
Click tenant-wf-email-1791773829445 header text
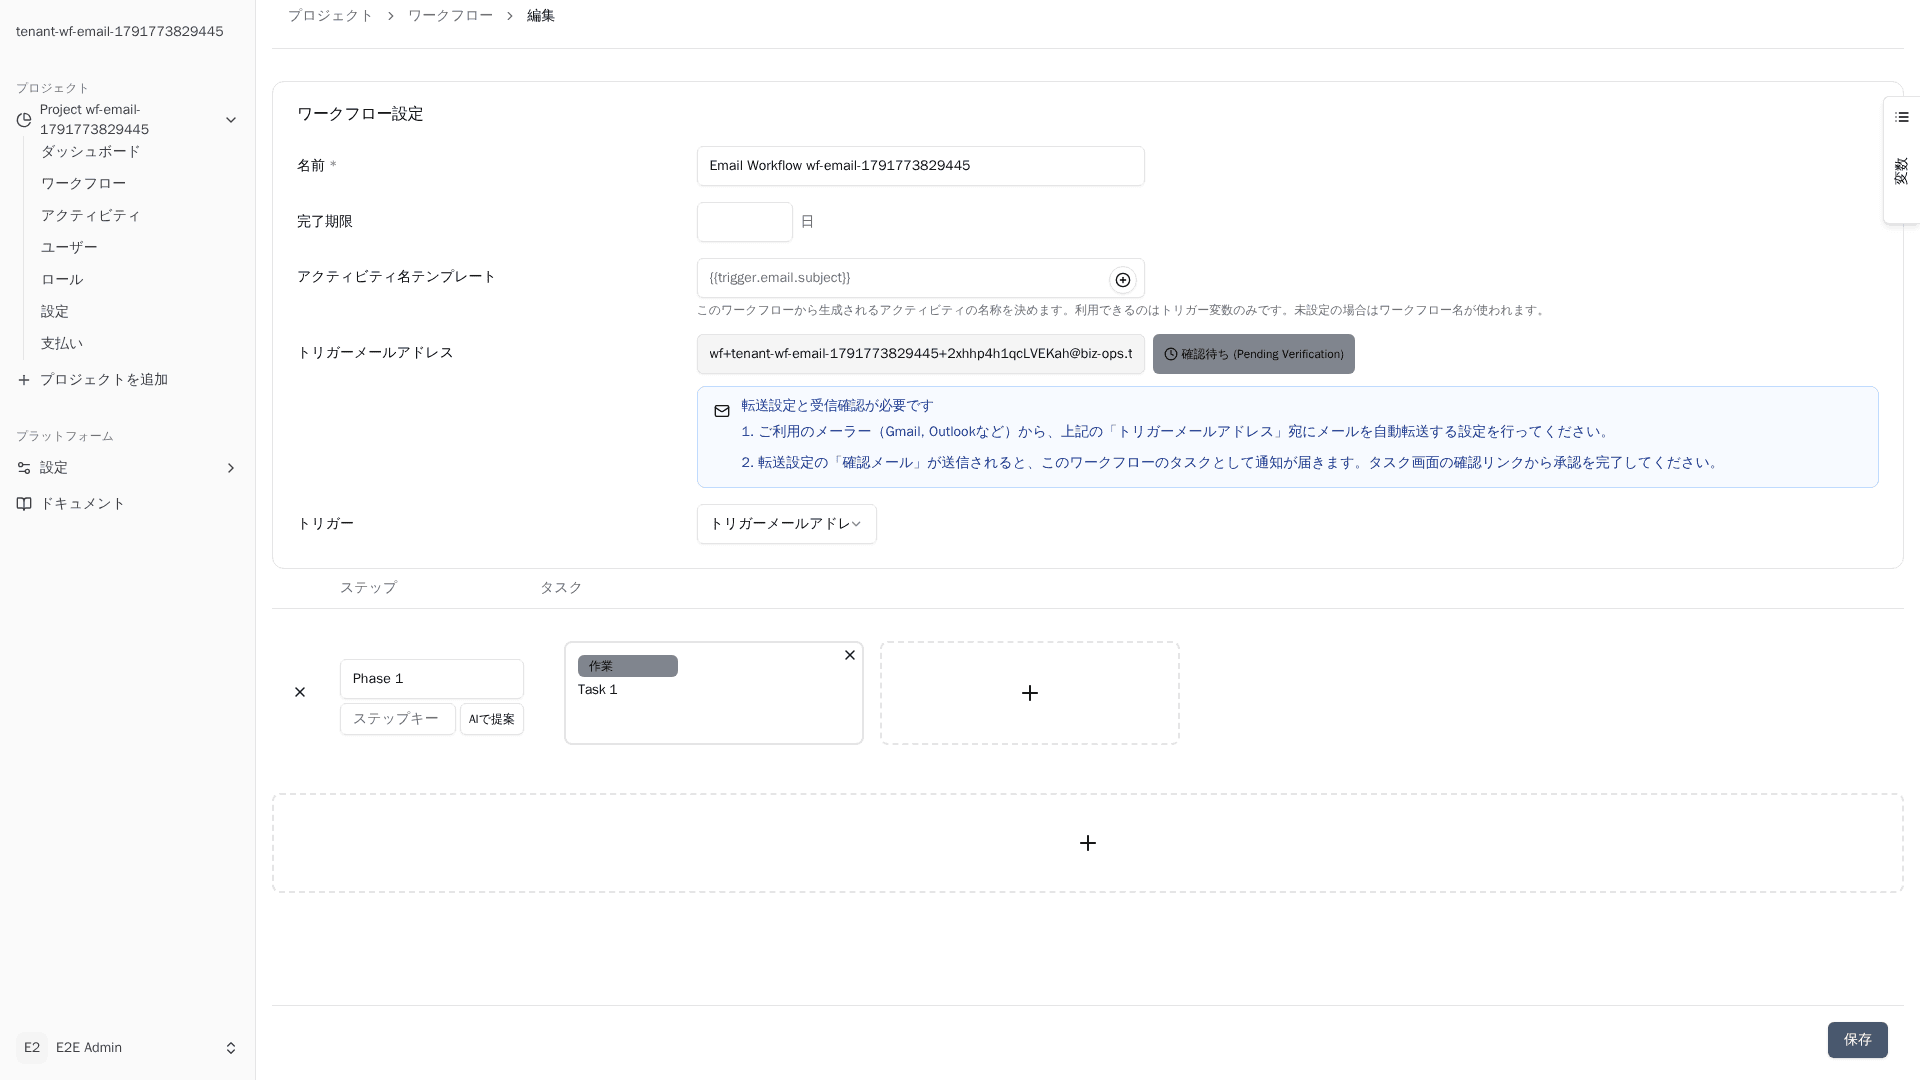[120, 32]
